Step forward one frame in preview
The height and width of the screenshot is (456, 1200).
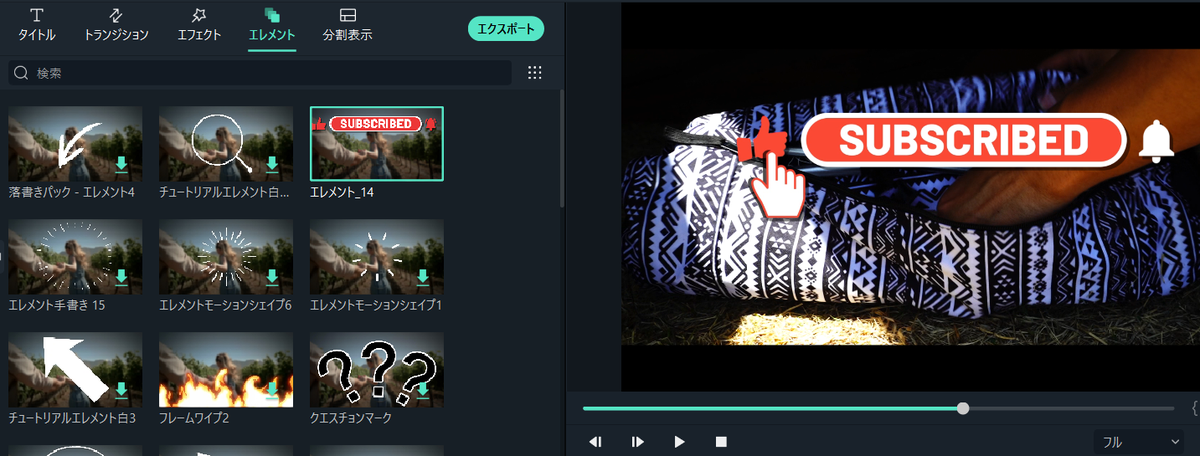click(637, 441)
